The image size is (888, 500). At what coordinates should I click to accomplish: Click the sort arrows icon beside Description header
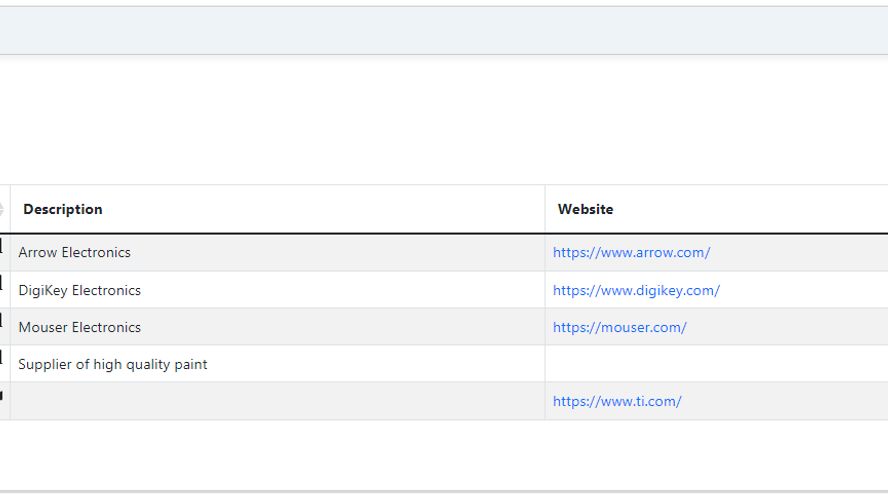[x=2, y=210]
